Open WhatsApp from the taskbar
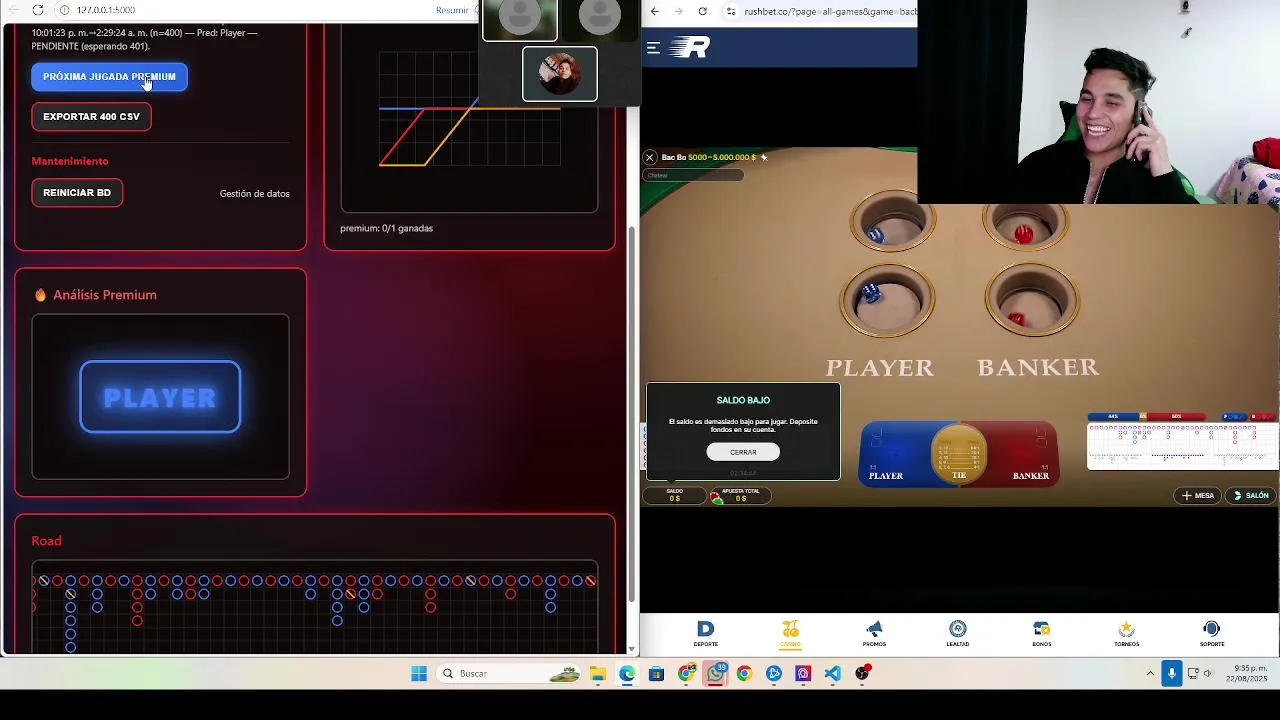The width and height of the screenshot is (1280, 720). coord(715,674)
